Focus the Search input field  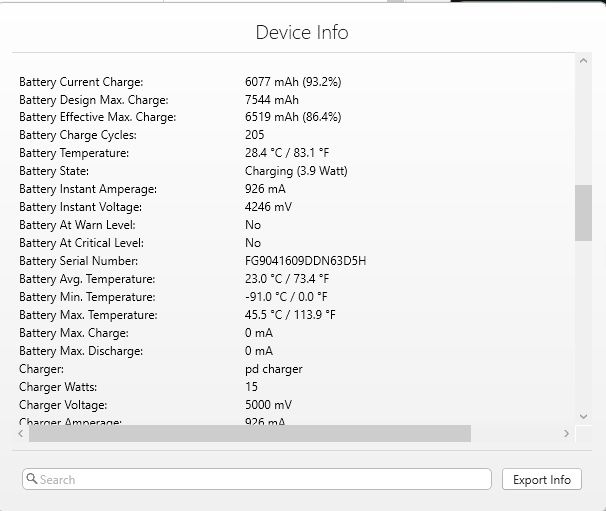click(257, 479)
